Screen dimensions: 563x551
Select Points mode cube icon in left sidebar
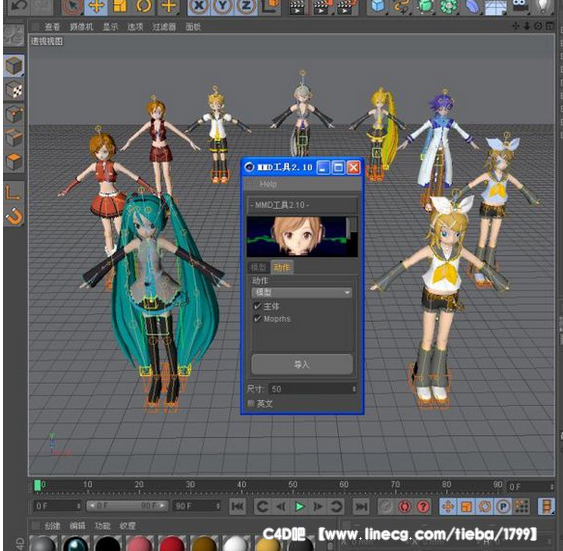click(x=14, y=114)
